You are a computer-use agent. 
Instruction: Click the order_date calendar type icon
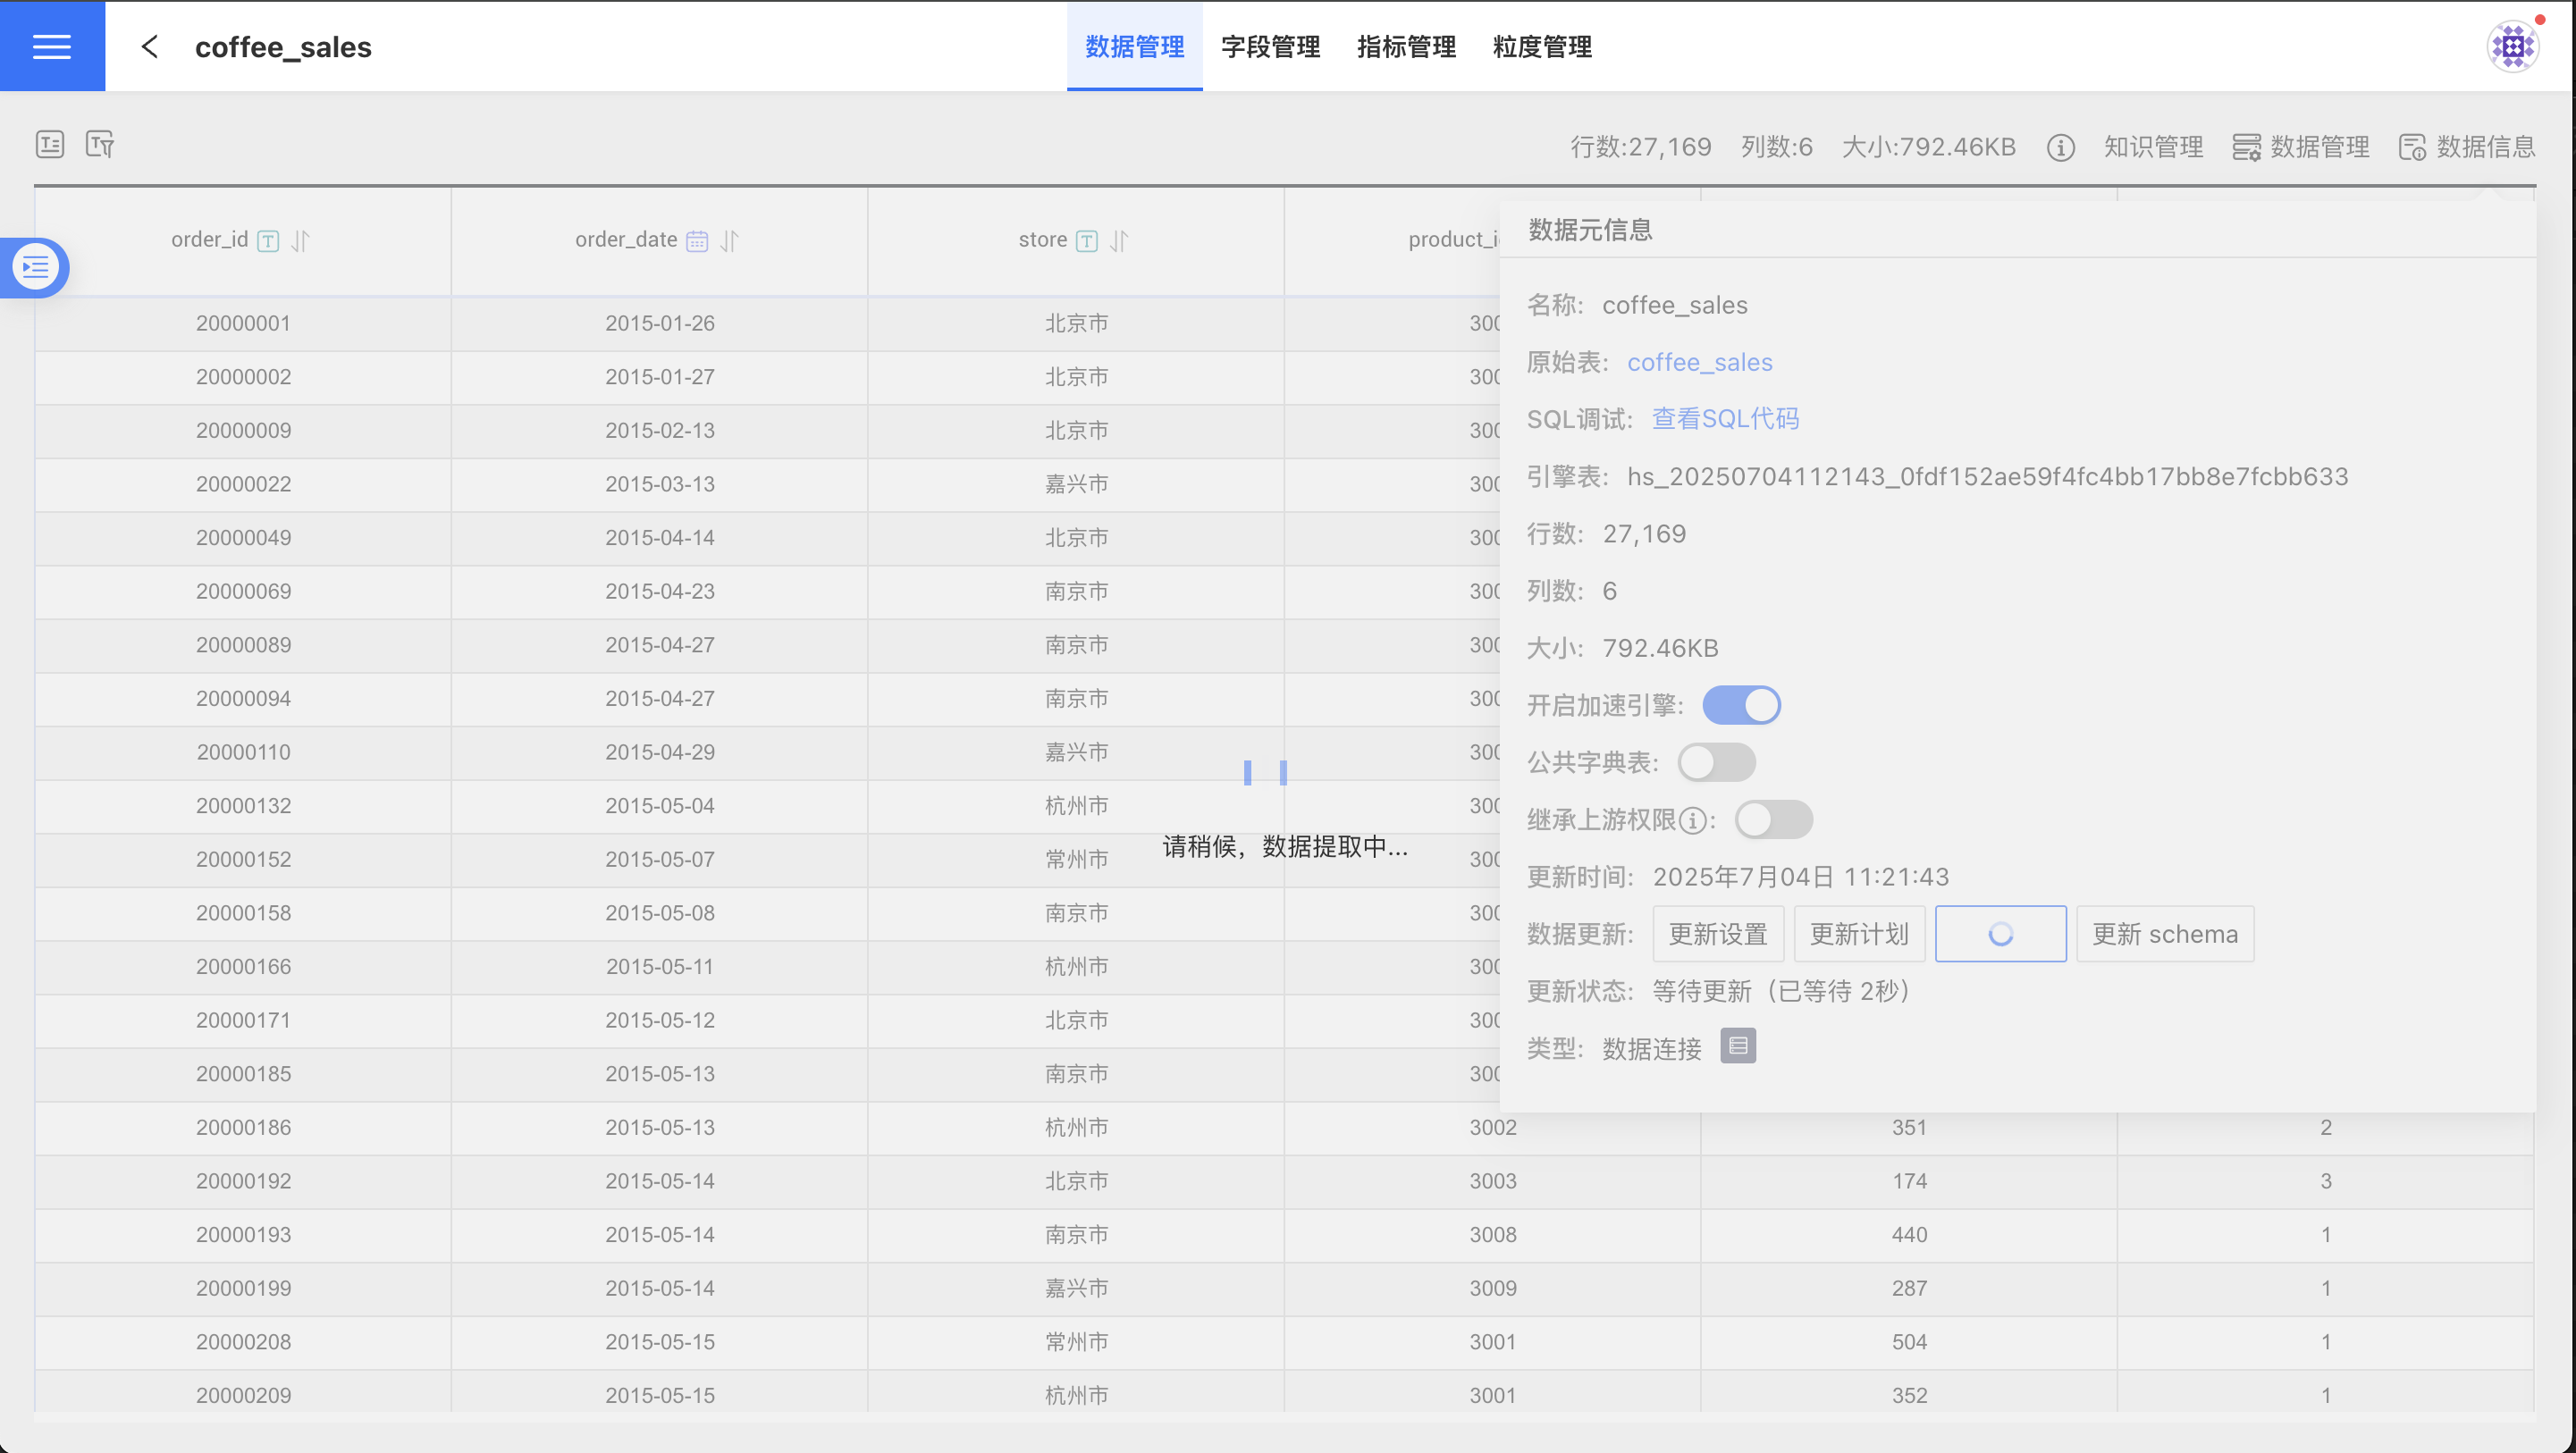tap(697, 241)
